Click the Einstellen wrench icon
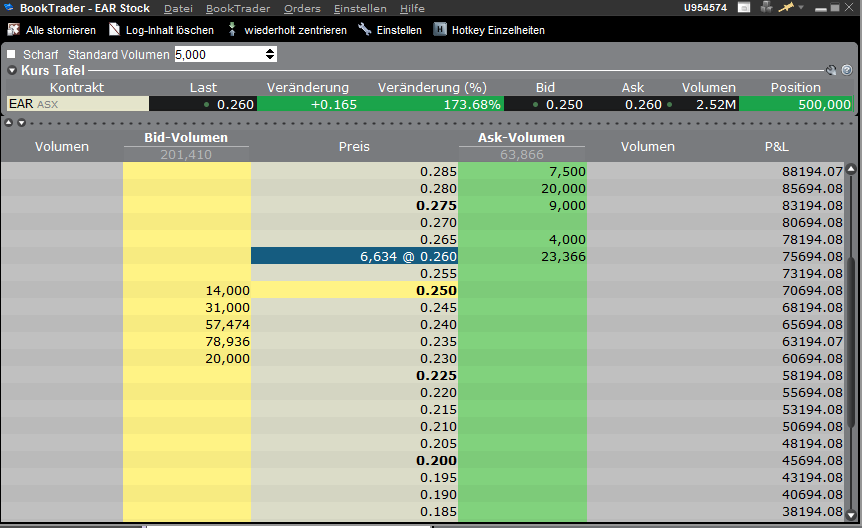The width and height of the screenshot is (862, 528). coord(365,30)
